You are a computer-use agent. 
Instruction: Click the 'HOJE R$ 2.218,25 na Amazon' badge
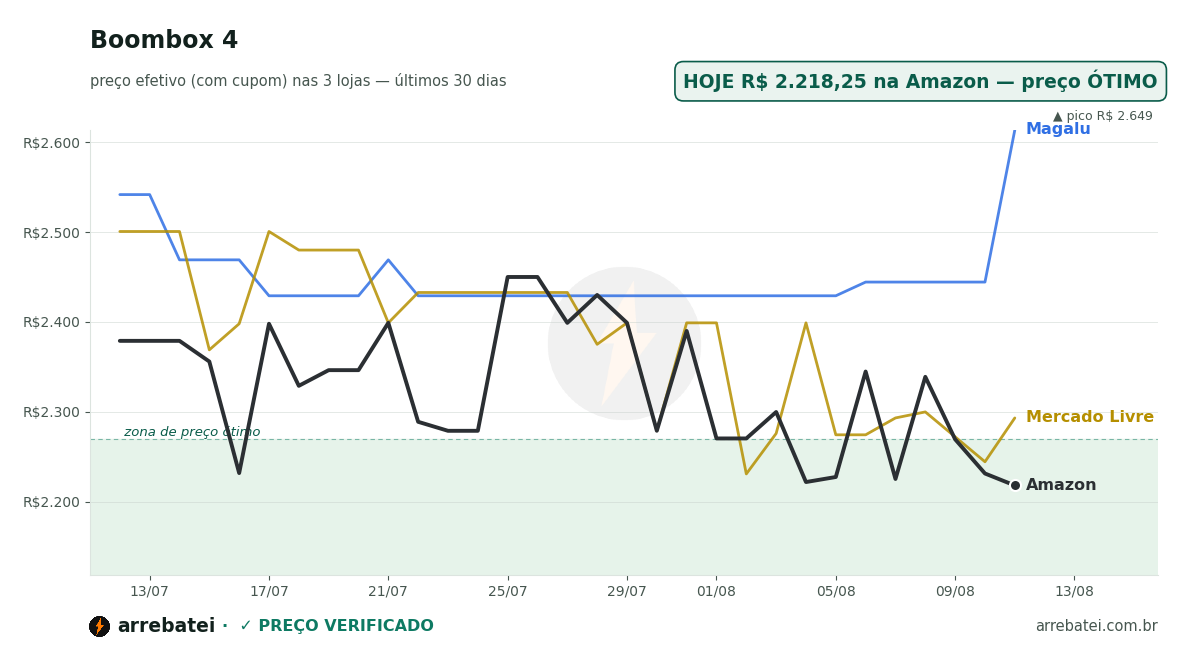click(920, 82)
